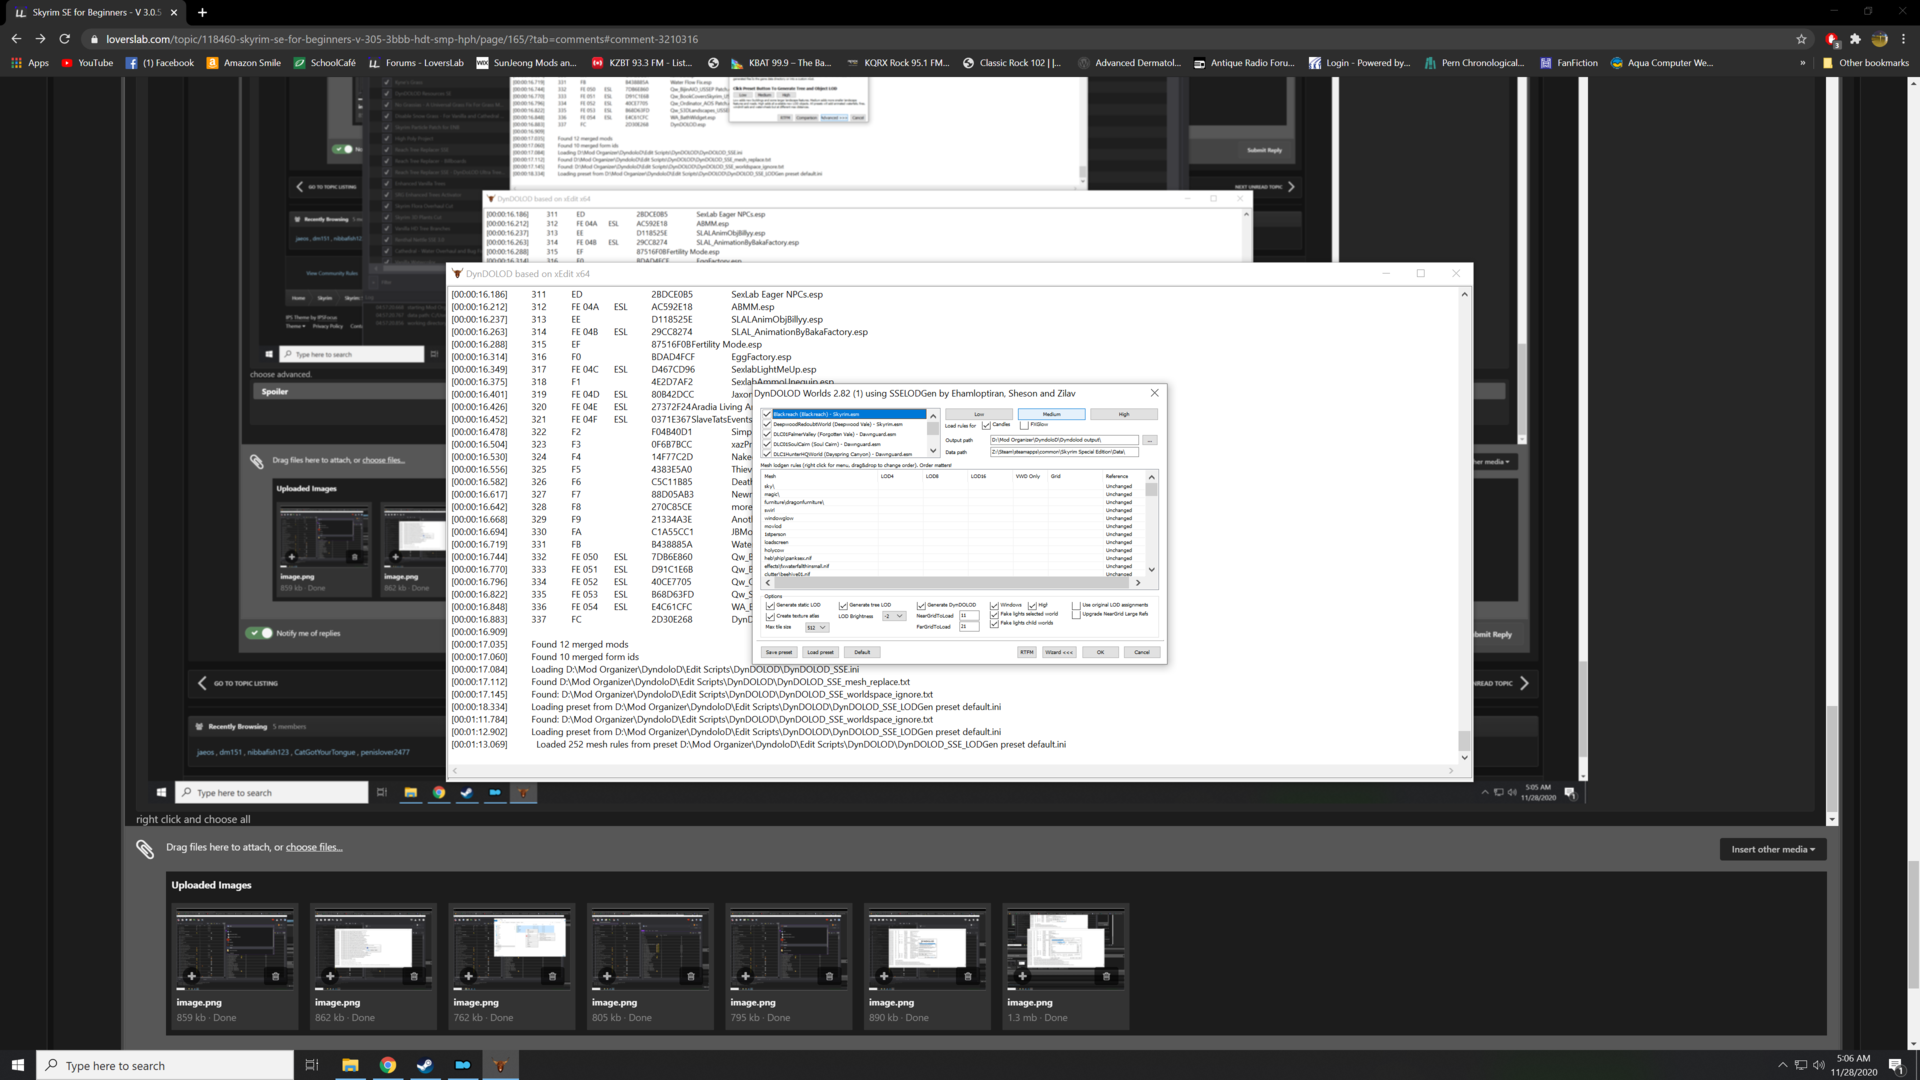The height and width of the screenshot is (1080, 1920).
Task: Toggle Fake lights selected world checkbox
Action: pos(994,615)
